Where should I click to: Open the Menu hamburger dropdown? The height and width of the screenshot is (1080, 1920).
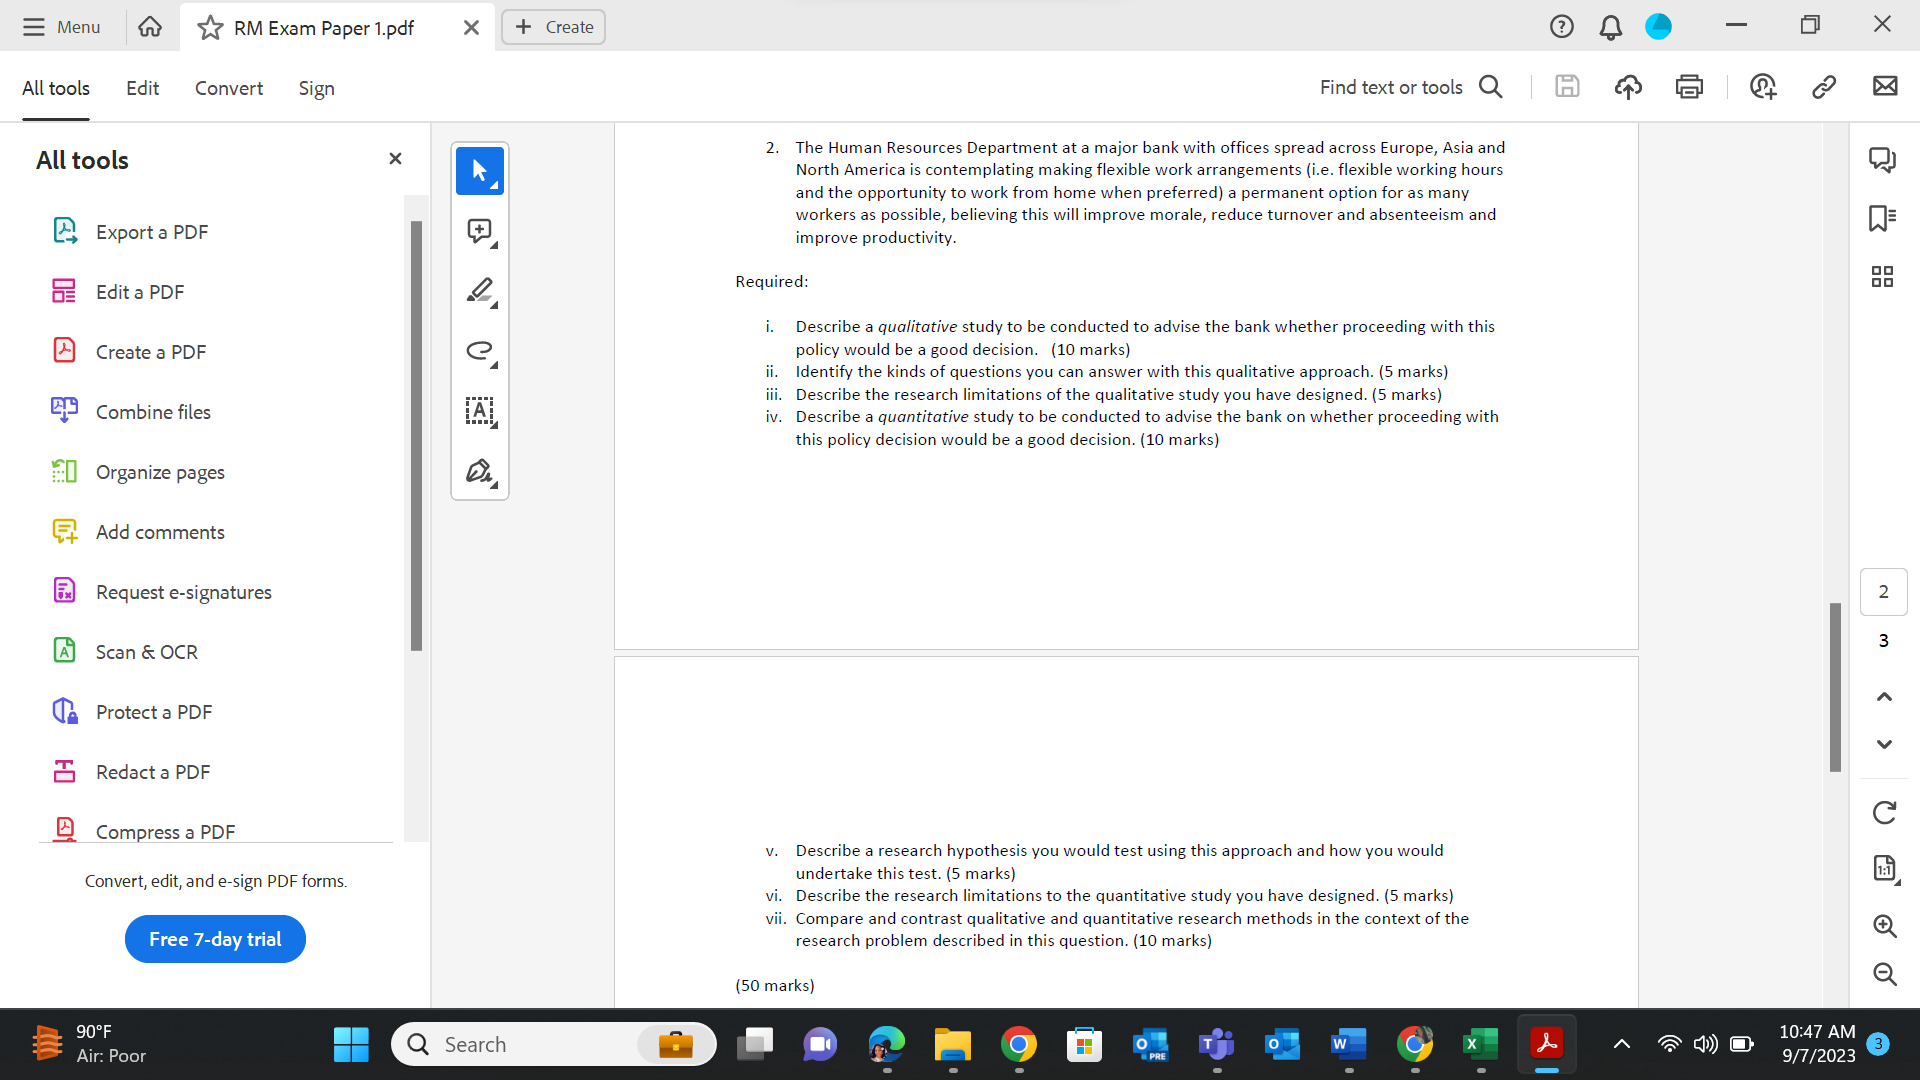62,27
